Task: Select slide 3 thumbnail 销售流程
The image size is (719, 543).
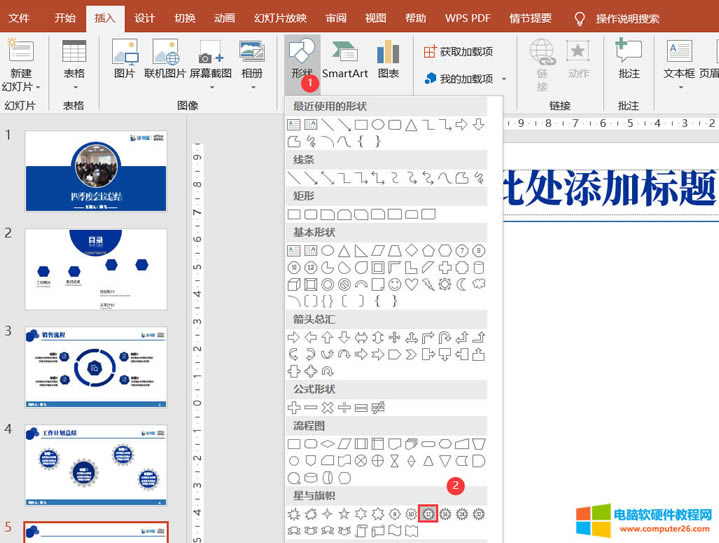Action: tap(96, 367)
